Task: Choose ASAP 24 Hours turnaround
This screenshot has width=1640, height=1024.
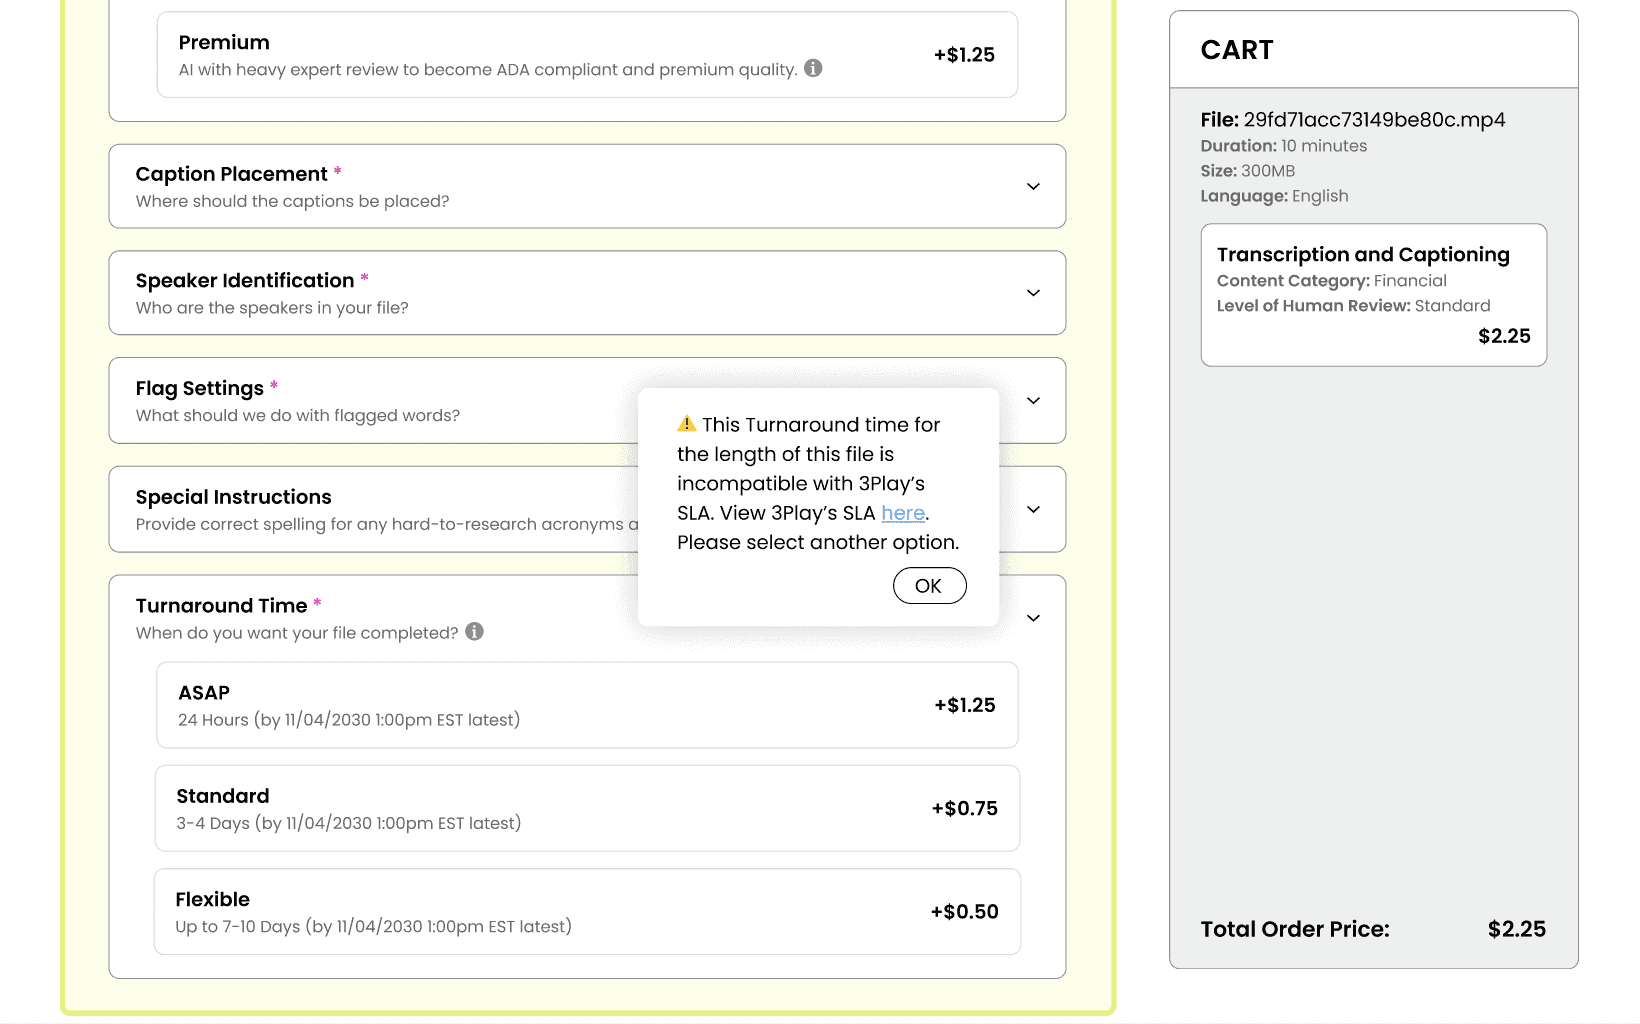Action: (587, 705)
